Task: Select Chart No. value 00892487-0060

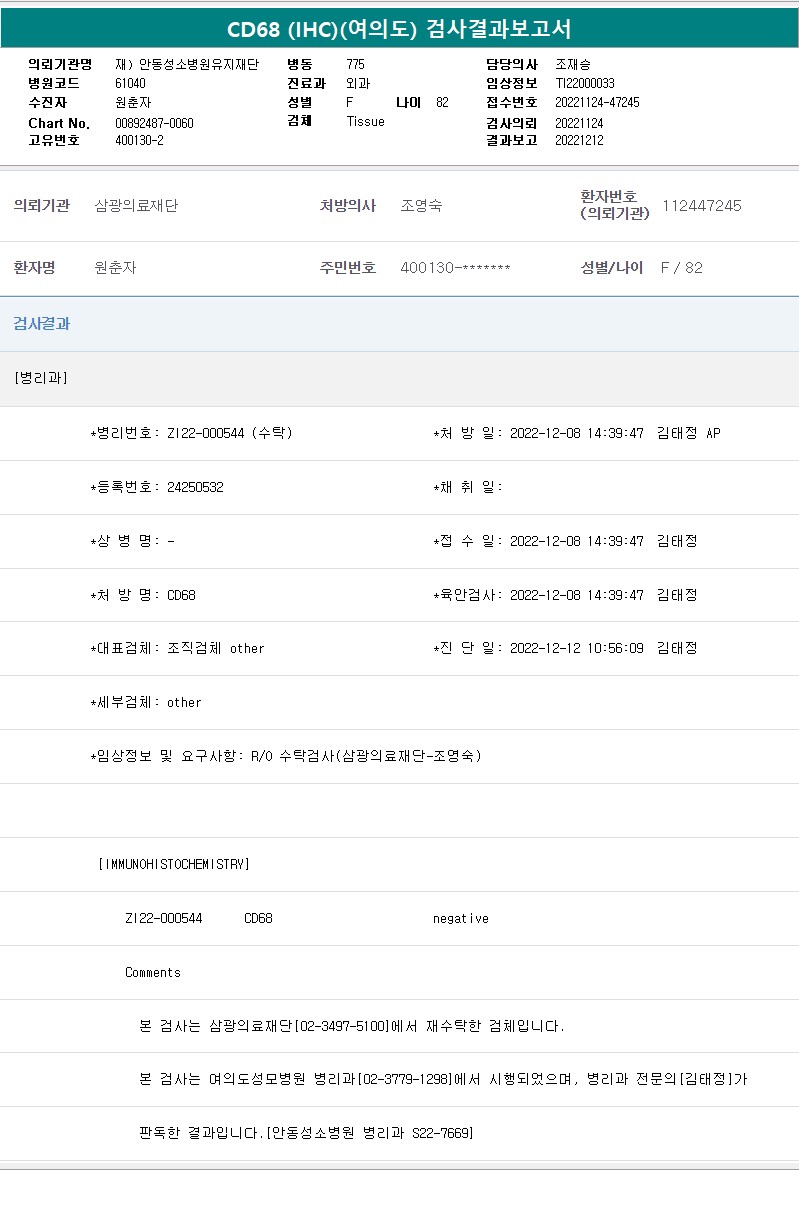Action: click(x=154, y=123)
